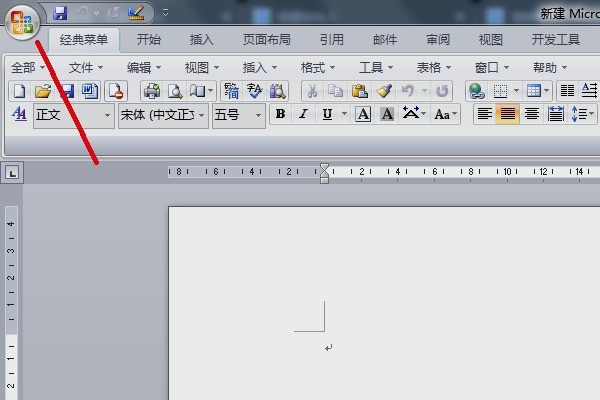Viewport: 600px width, 400px height.
Task: Open Customize Quick Access Toolbar dropdown
Action: (165, 13)
